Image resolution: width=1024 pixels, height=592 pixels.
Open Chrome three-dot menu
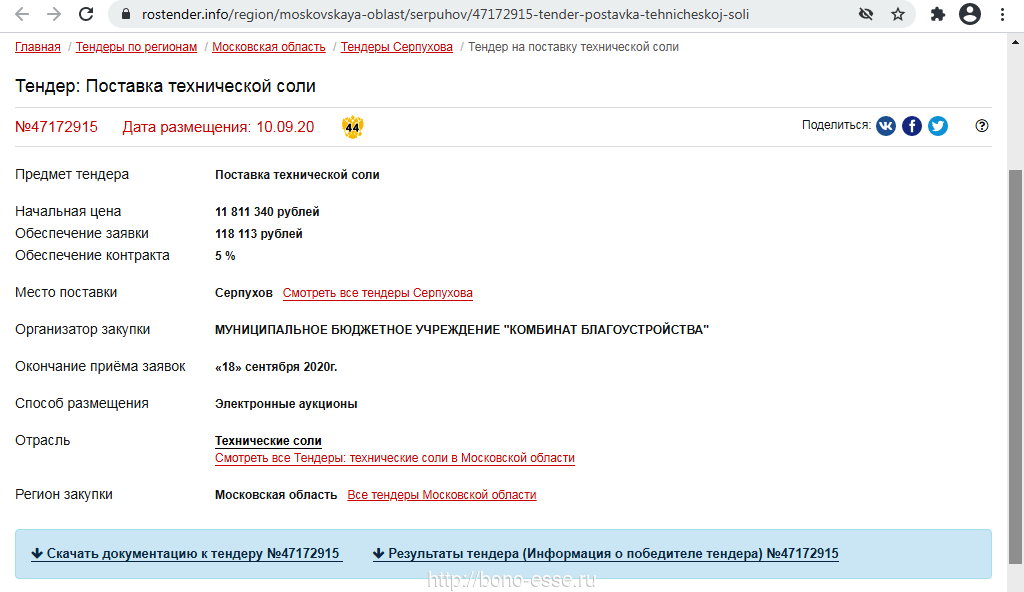click(x=1002, y=14)
